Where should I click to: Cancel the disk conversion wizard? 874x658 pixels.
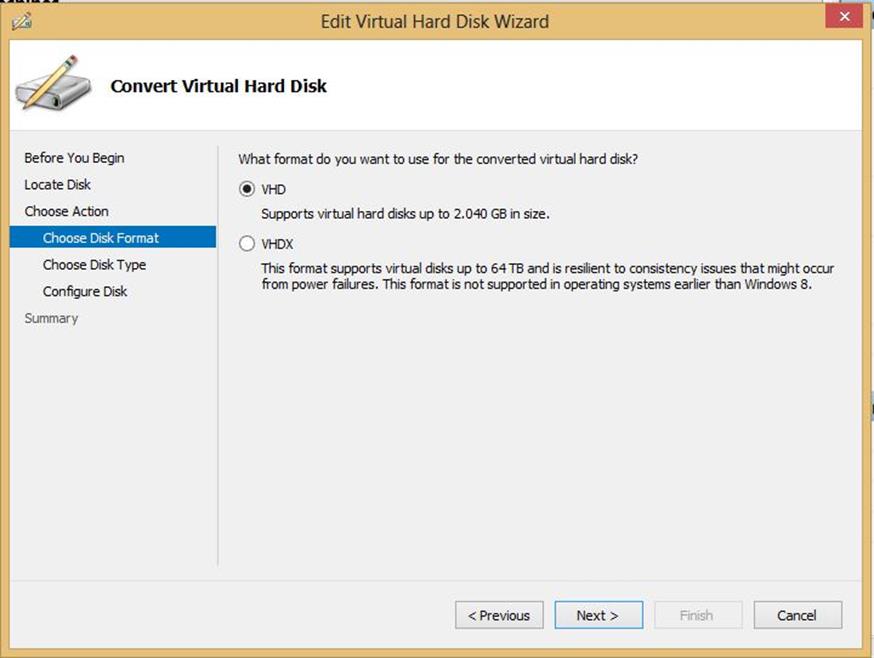pyautogui.click(x=797, y=615)
